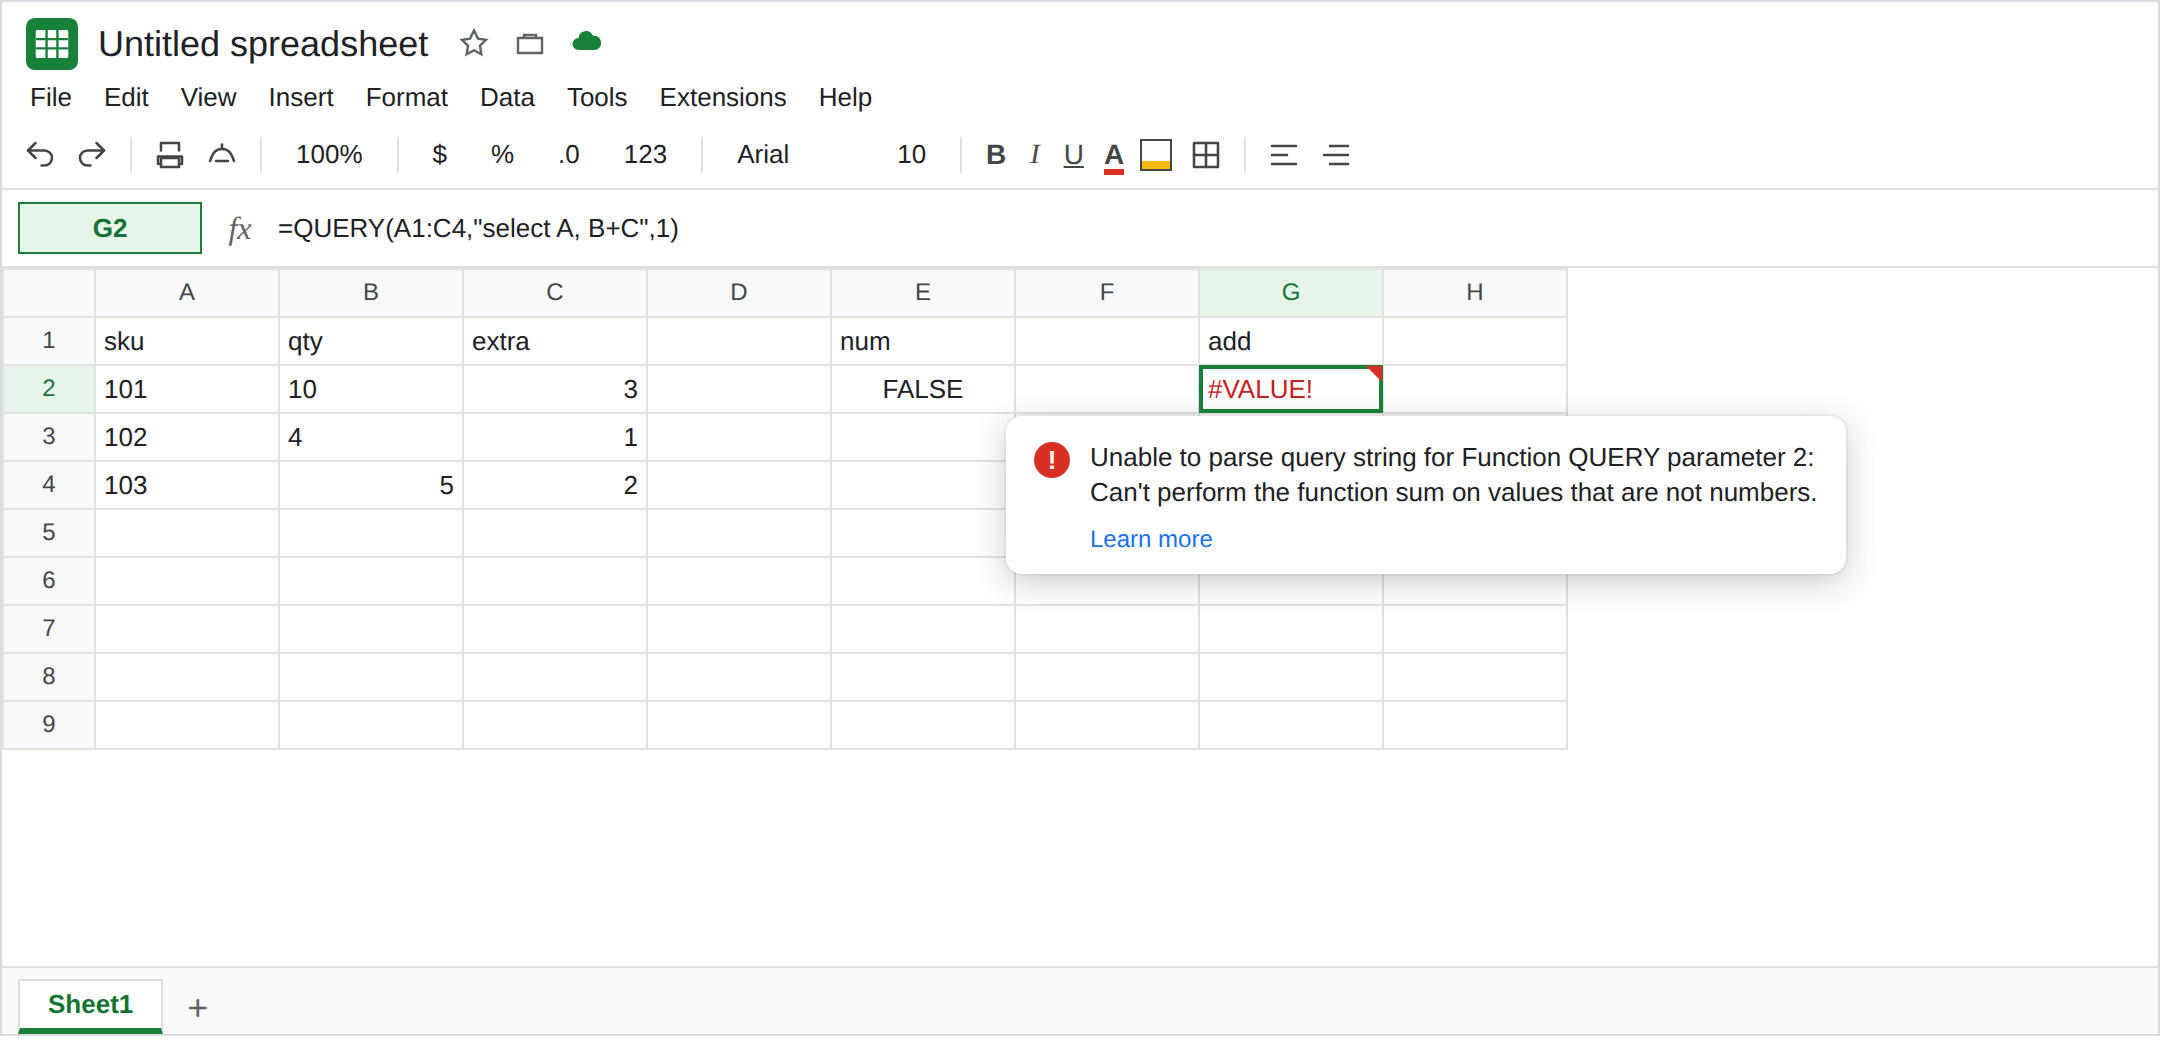Select column H header
Viewport: 2160px width, 1044px height.
click(x=1475, y=292)
